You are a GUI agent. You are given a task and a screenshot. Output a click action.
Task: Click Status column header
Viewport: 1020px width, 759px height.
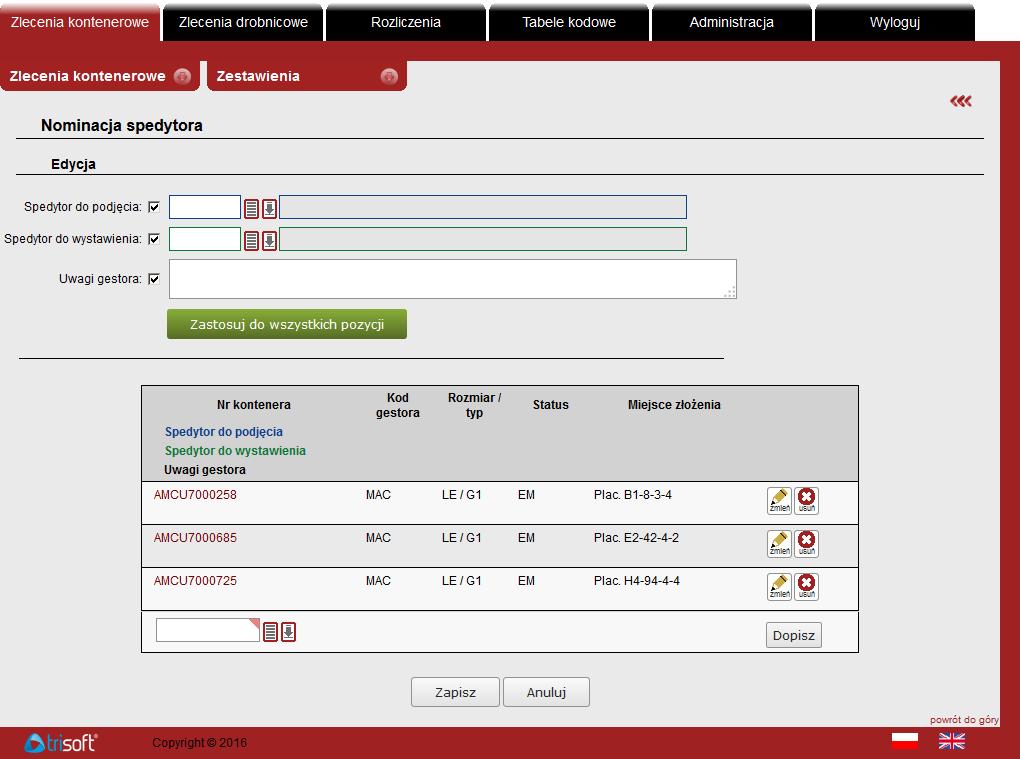(550, 405)
